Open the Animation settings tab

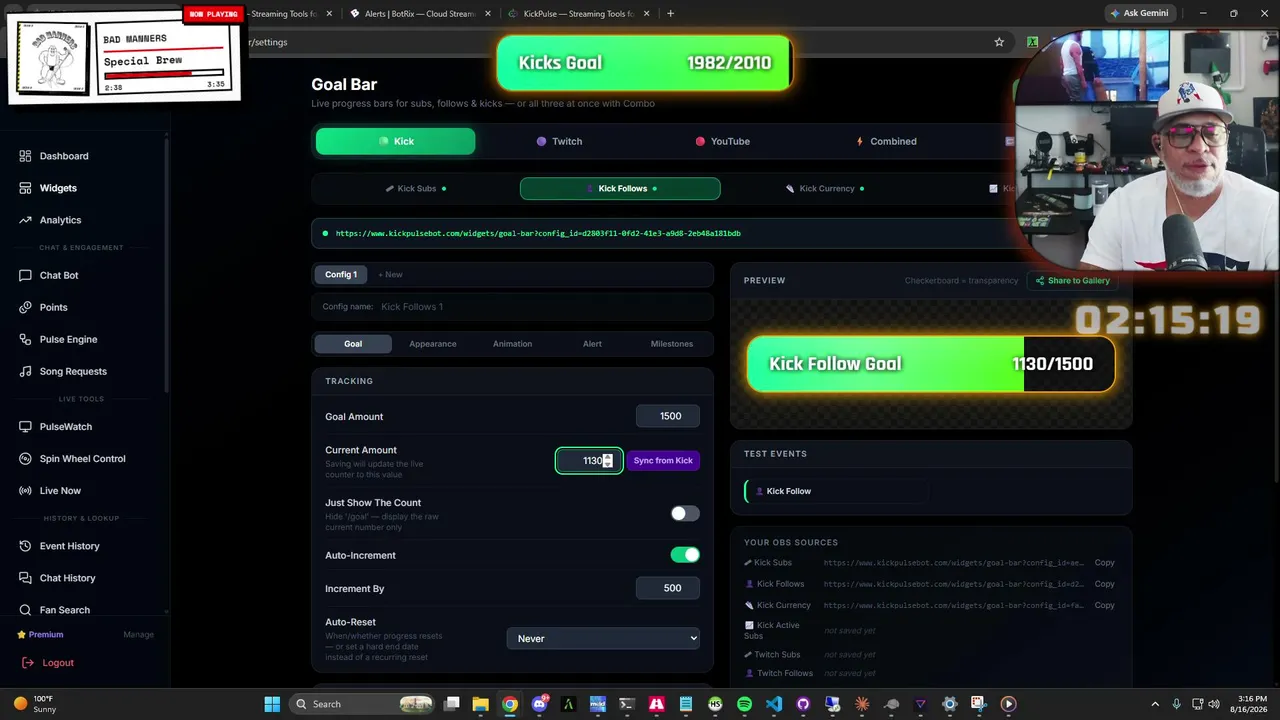coord(512,344)
